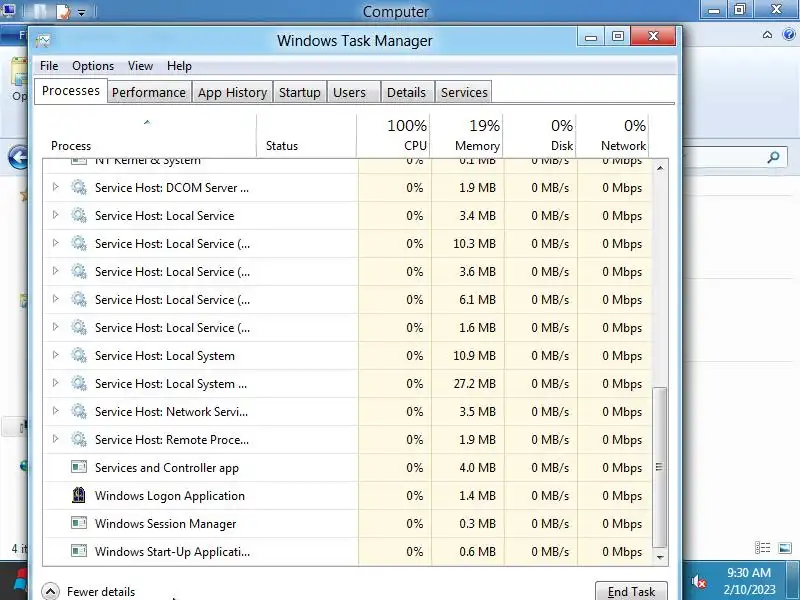Image resolution: width=800 pixels, height=600 pixels.
Task: Click the 0.6 MB memory value
Action: pos(478,552)
